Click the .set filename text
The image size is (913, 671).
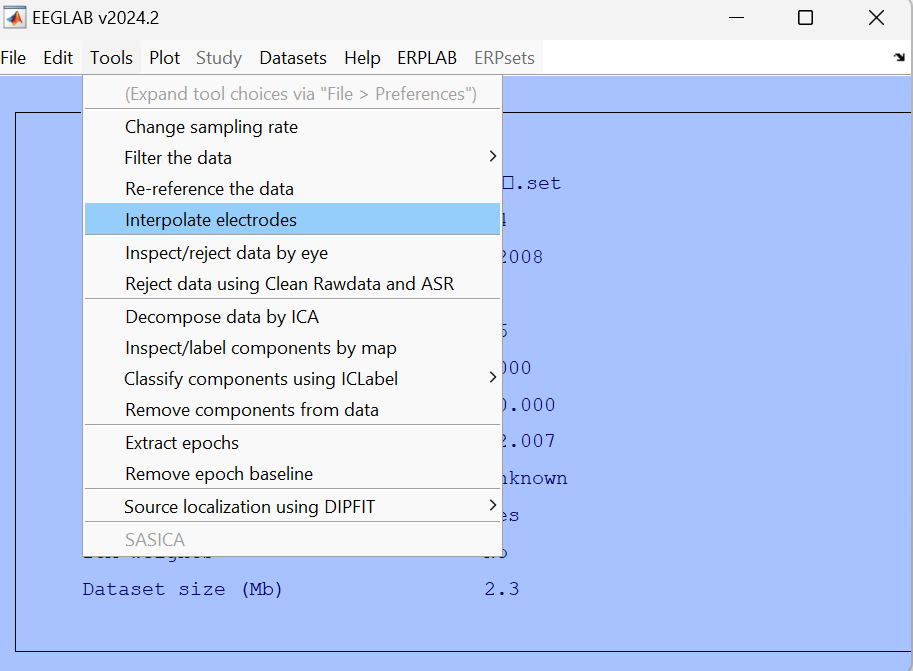532,183
